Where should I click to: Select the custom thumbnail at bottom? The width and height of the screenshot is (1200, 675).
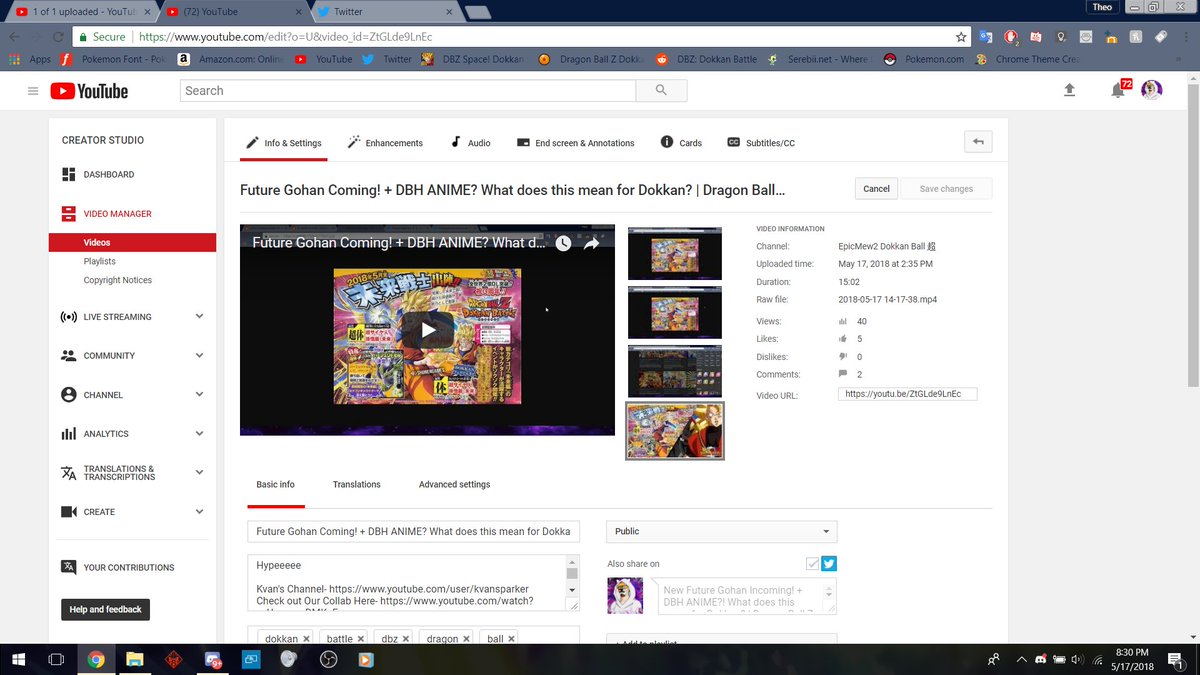[675, 431]
